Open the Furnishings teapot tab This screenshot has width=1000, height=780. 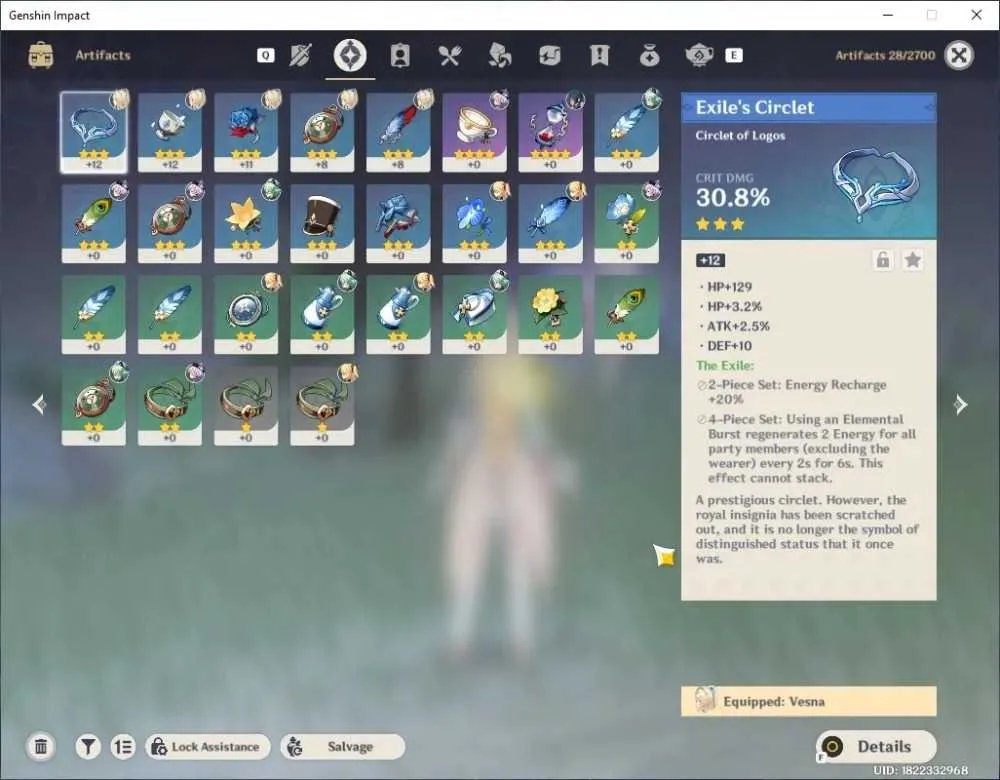click(699, 55)
